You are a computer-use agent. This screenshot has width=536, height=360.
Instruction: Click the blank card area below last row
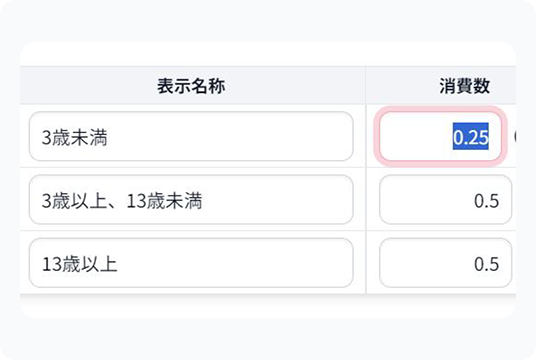pos(268,306)
